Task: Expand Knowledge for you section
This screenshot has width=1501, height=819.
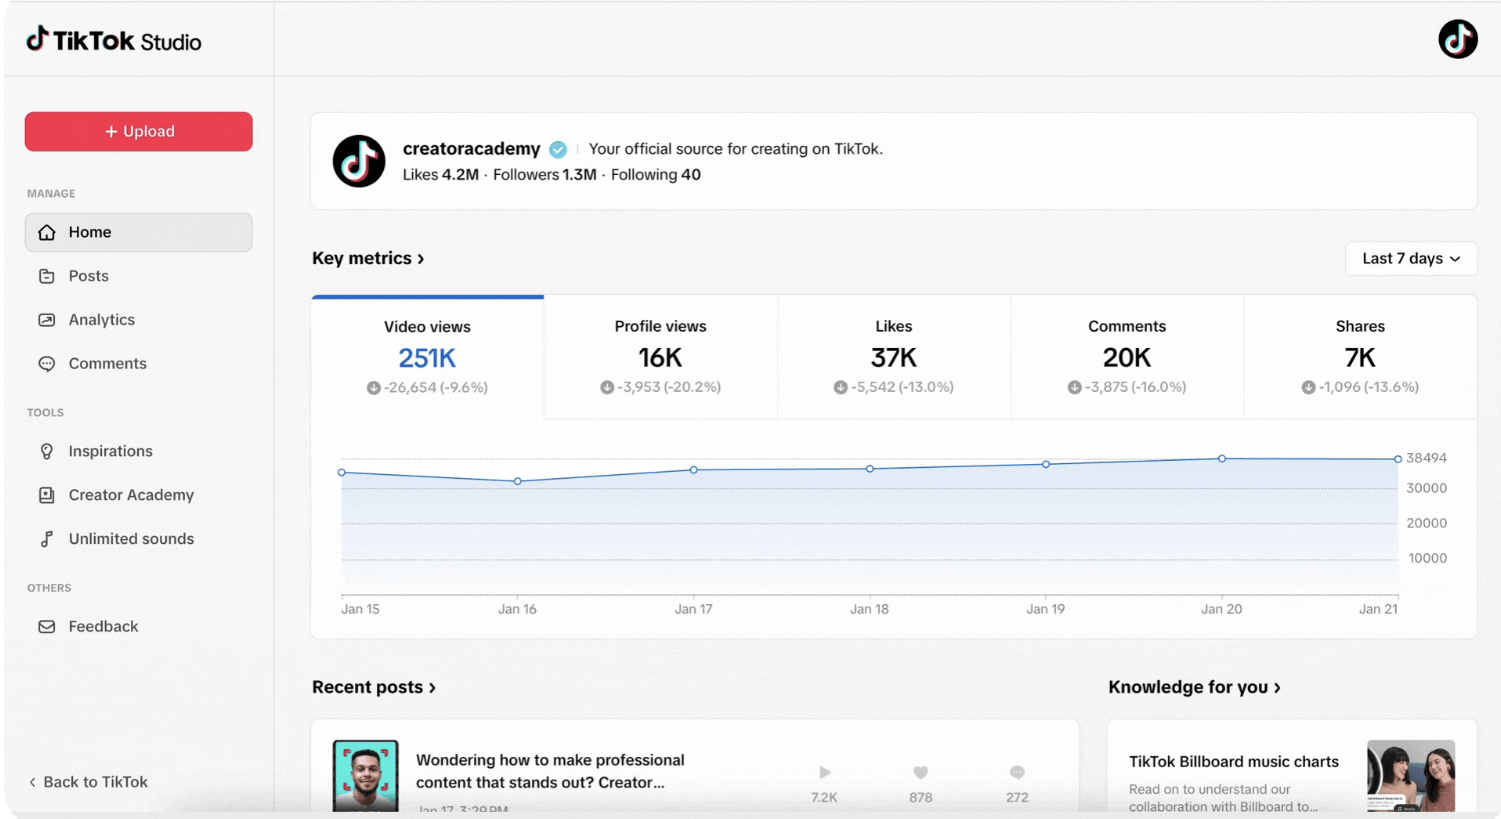Action: (x=1194, y=687)
